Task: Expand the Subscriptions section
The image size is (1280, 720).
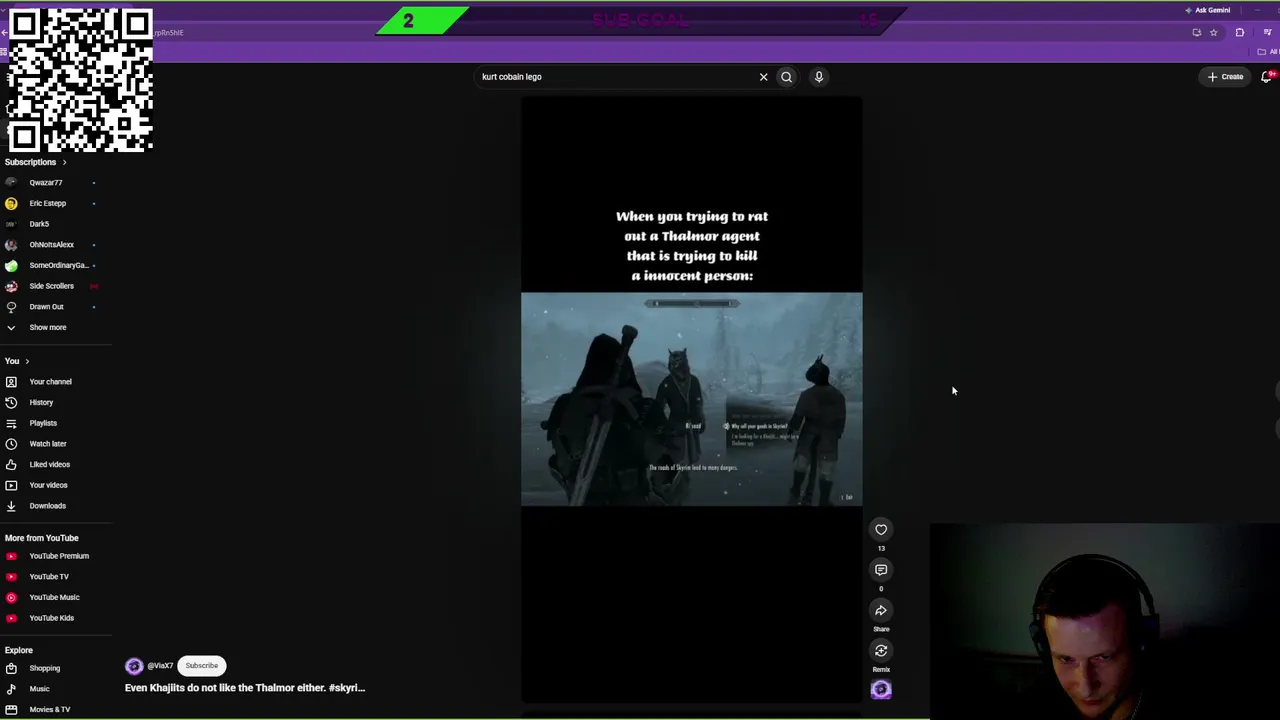Action: click(36, 162)
